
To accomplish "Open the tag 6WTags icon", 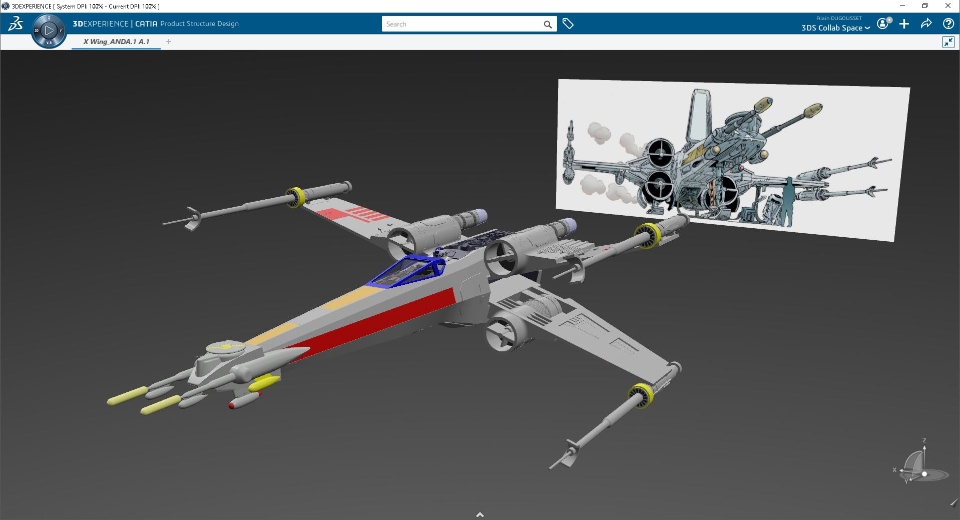I will (568, 24).
